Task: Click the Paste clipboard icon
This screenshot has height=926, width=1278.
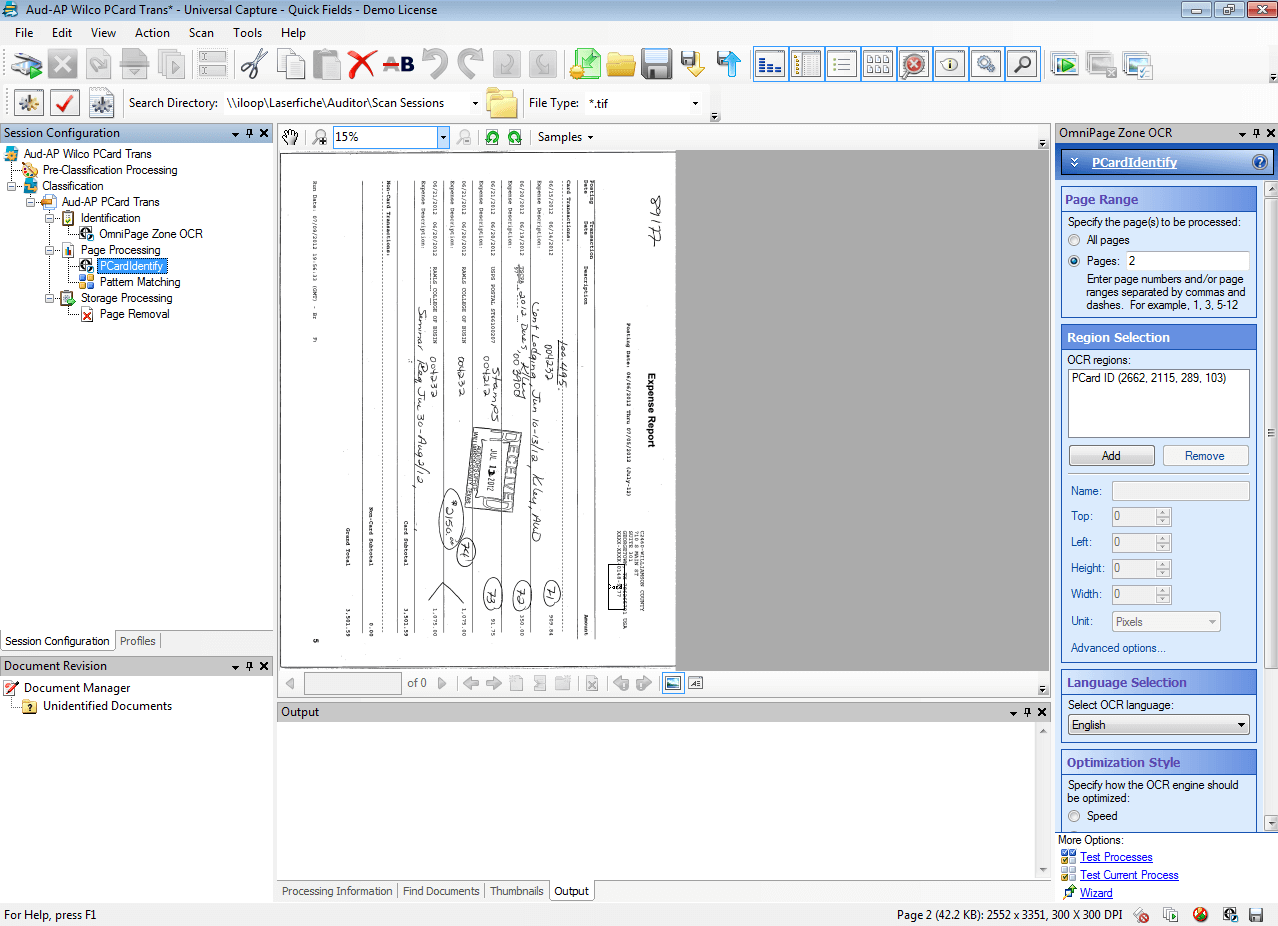Action: [x=326, y=65]
